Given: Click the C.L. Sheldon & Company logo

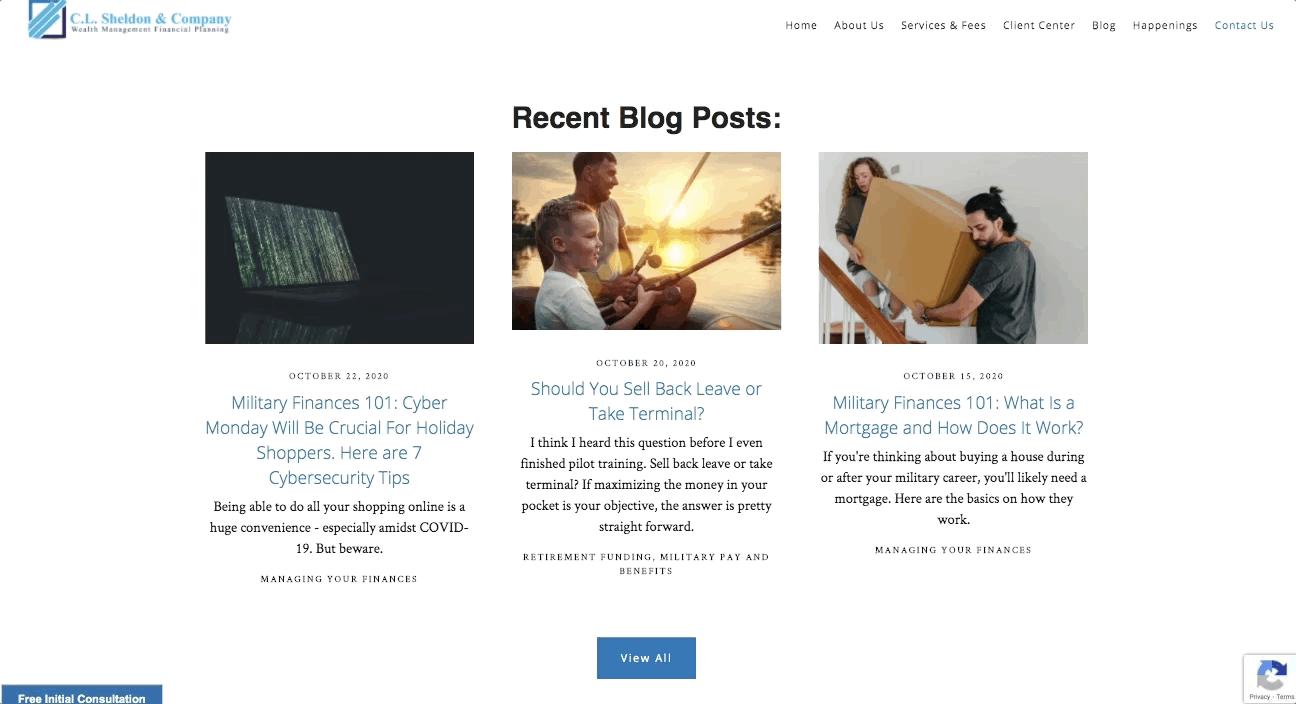Looking at the screenshot, I should coord(130,20).
